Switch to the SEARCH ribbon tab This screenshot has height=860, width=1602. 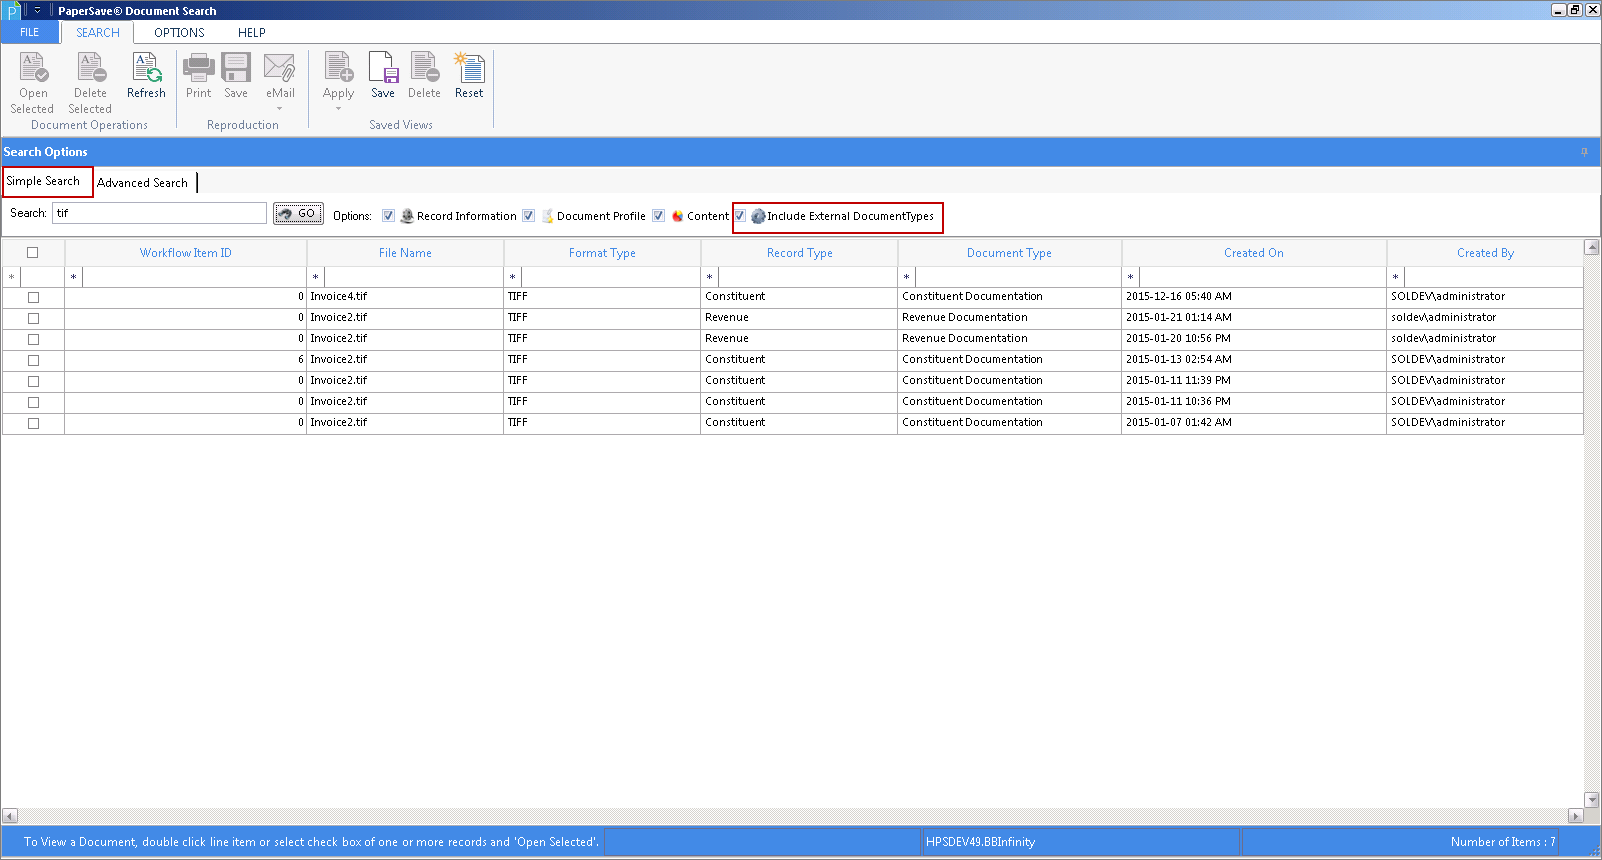(x=98, y=32)
